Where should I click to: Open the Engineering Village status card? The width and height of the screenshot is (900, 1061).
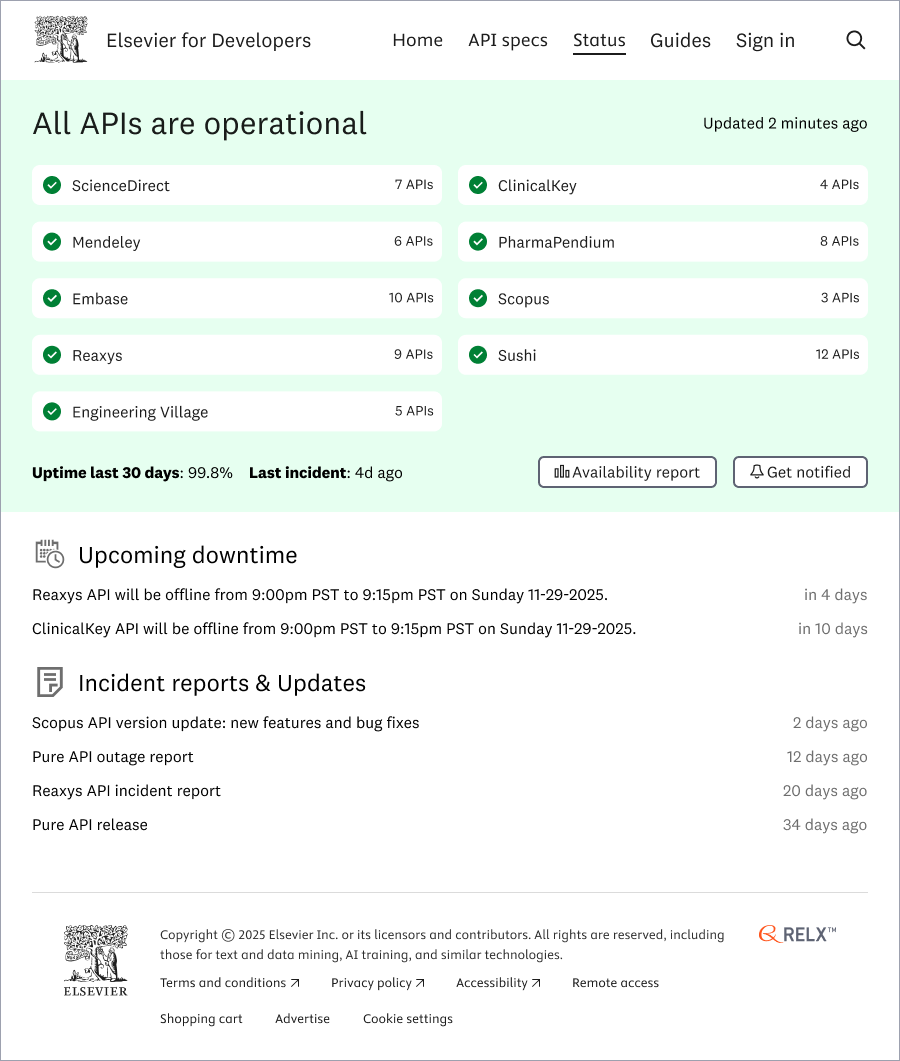[237, 411]
